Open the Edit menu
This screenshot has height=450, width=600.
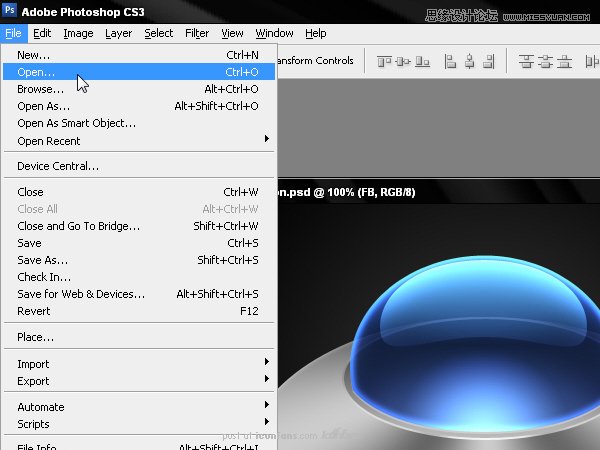coord(42,33)
